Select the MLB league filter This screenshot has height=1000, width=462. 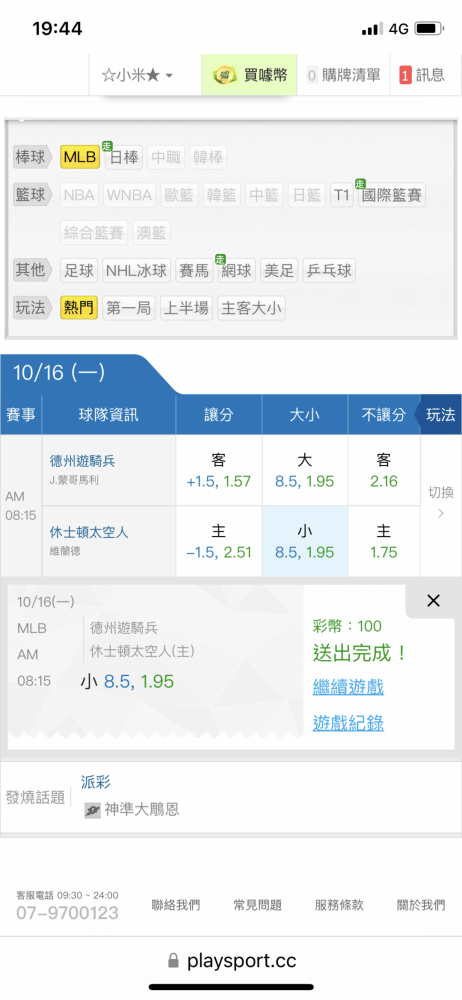coord(80,158)
